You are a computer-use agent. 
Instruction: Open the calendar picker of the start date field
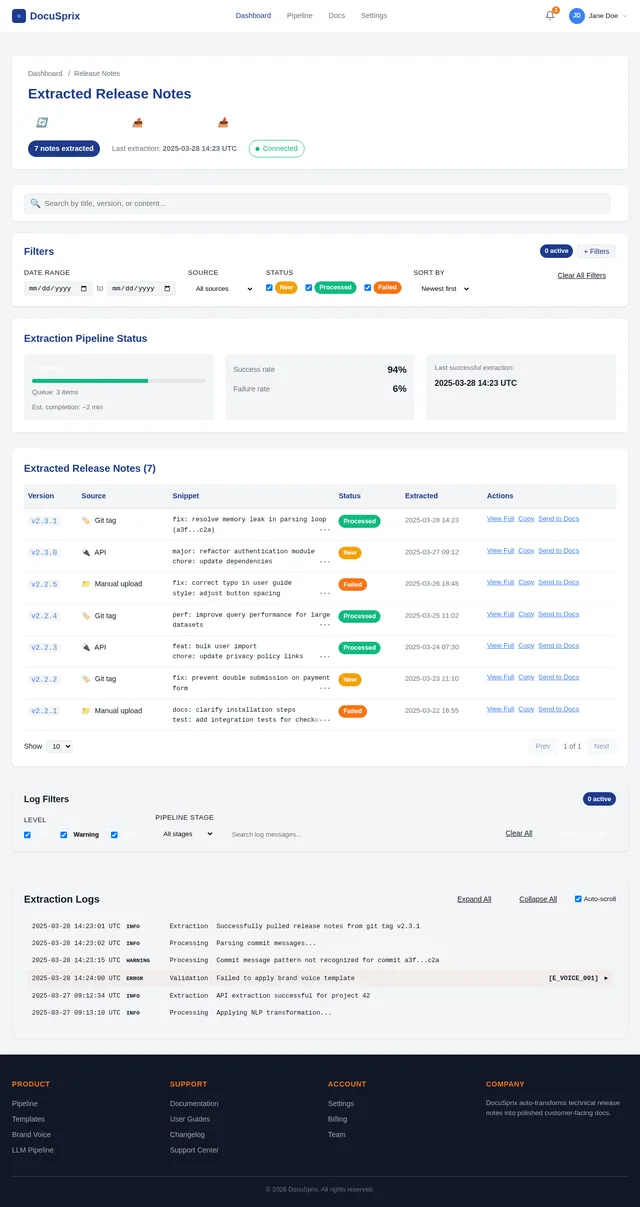tap(85, 288)
